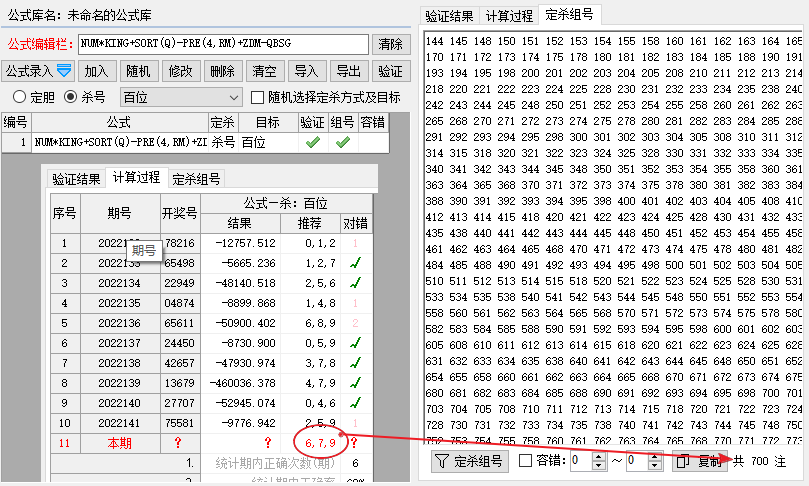Viewport: 809px width, 486px height.
Task: Click the 序号 column header
Action: (65, 213)
